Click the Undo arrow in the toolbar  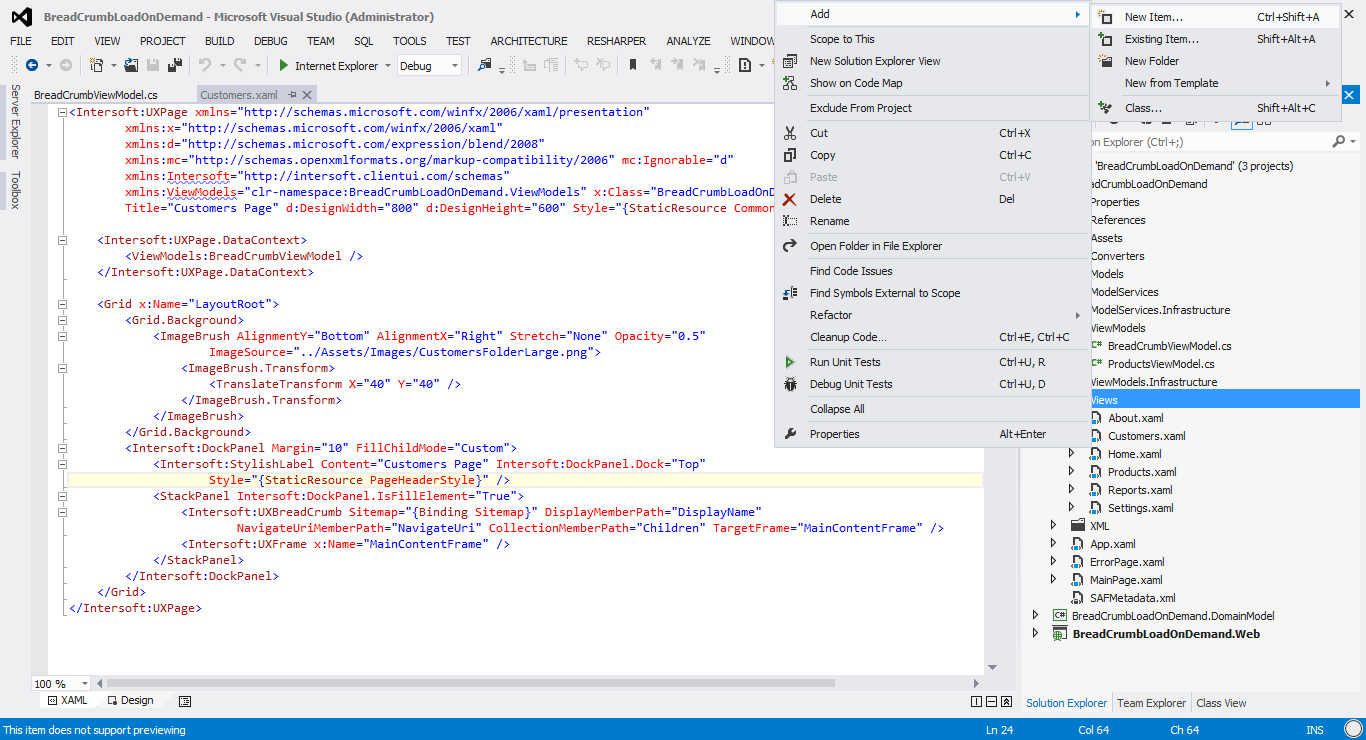[205, 65]
